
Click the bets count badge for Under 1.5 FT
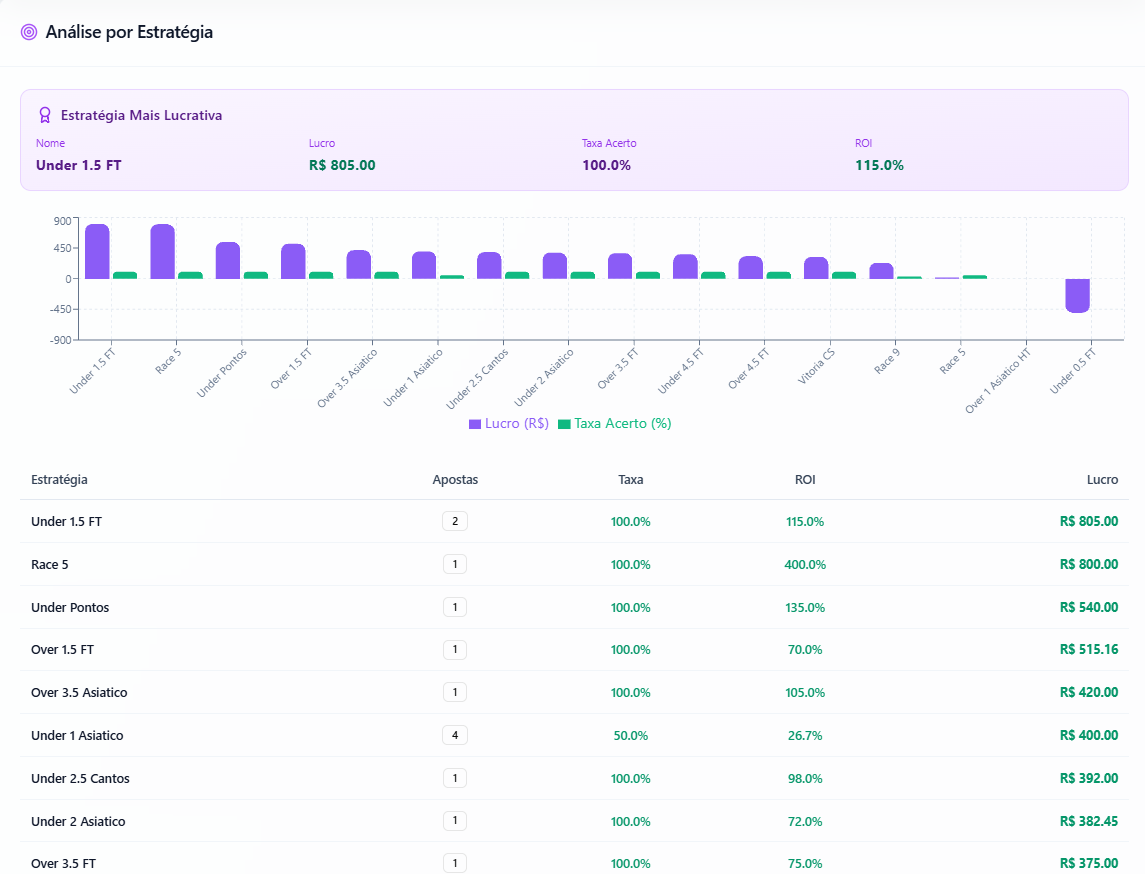(455, 522)
